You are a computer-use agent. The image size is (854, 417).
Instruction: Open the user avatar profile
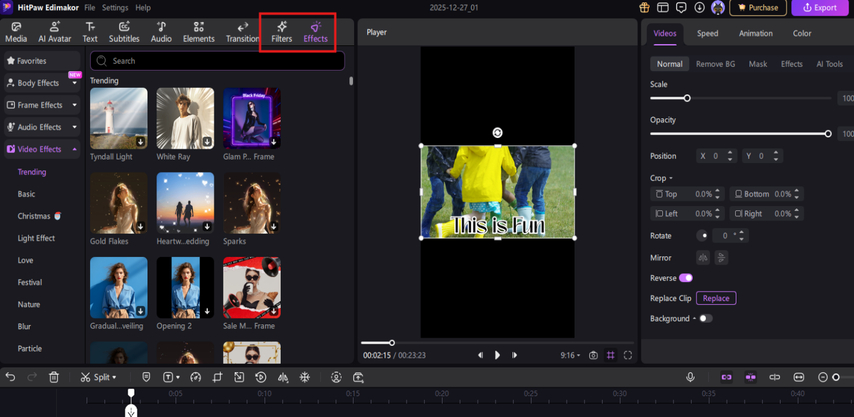coord(718,8)
